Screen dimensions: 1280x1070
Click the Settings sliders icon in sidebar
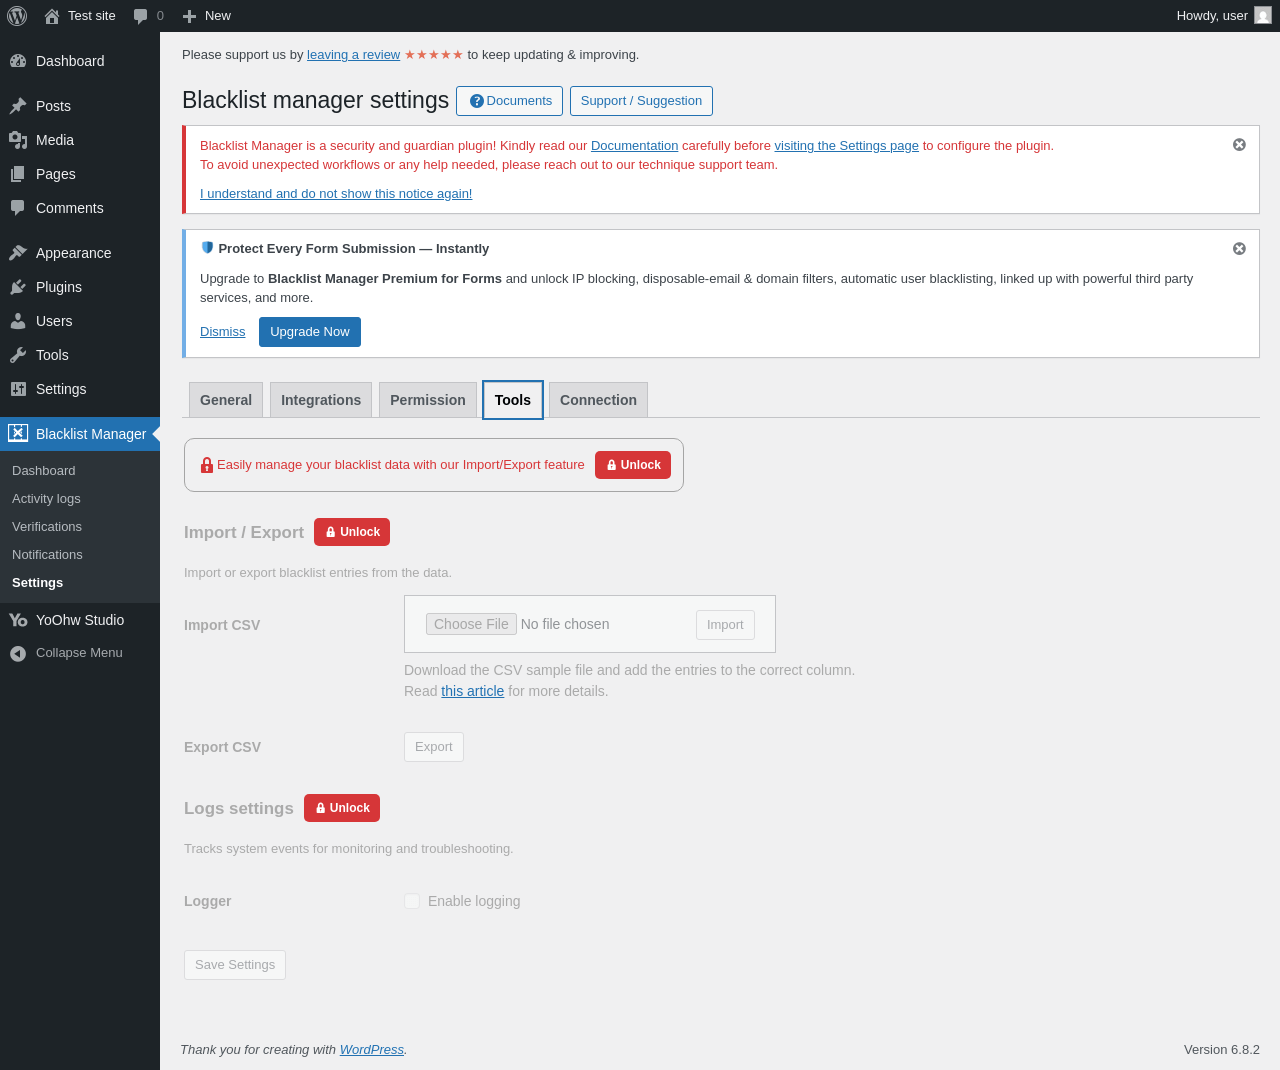click(18, 389)
